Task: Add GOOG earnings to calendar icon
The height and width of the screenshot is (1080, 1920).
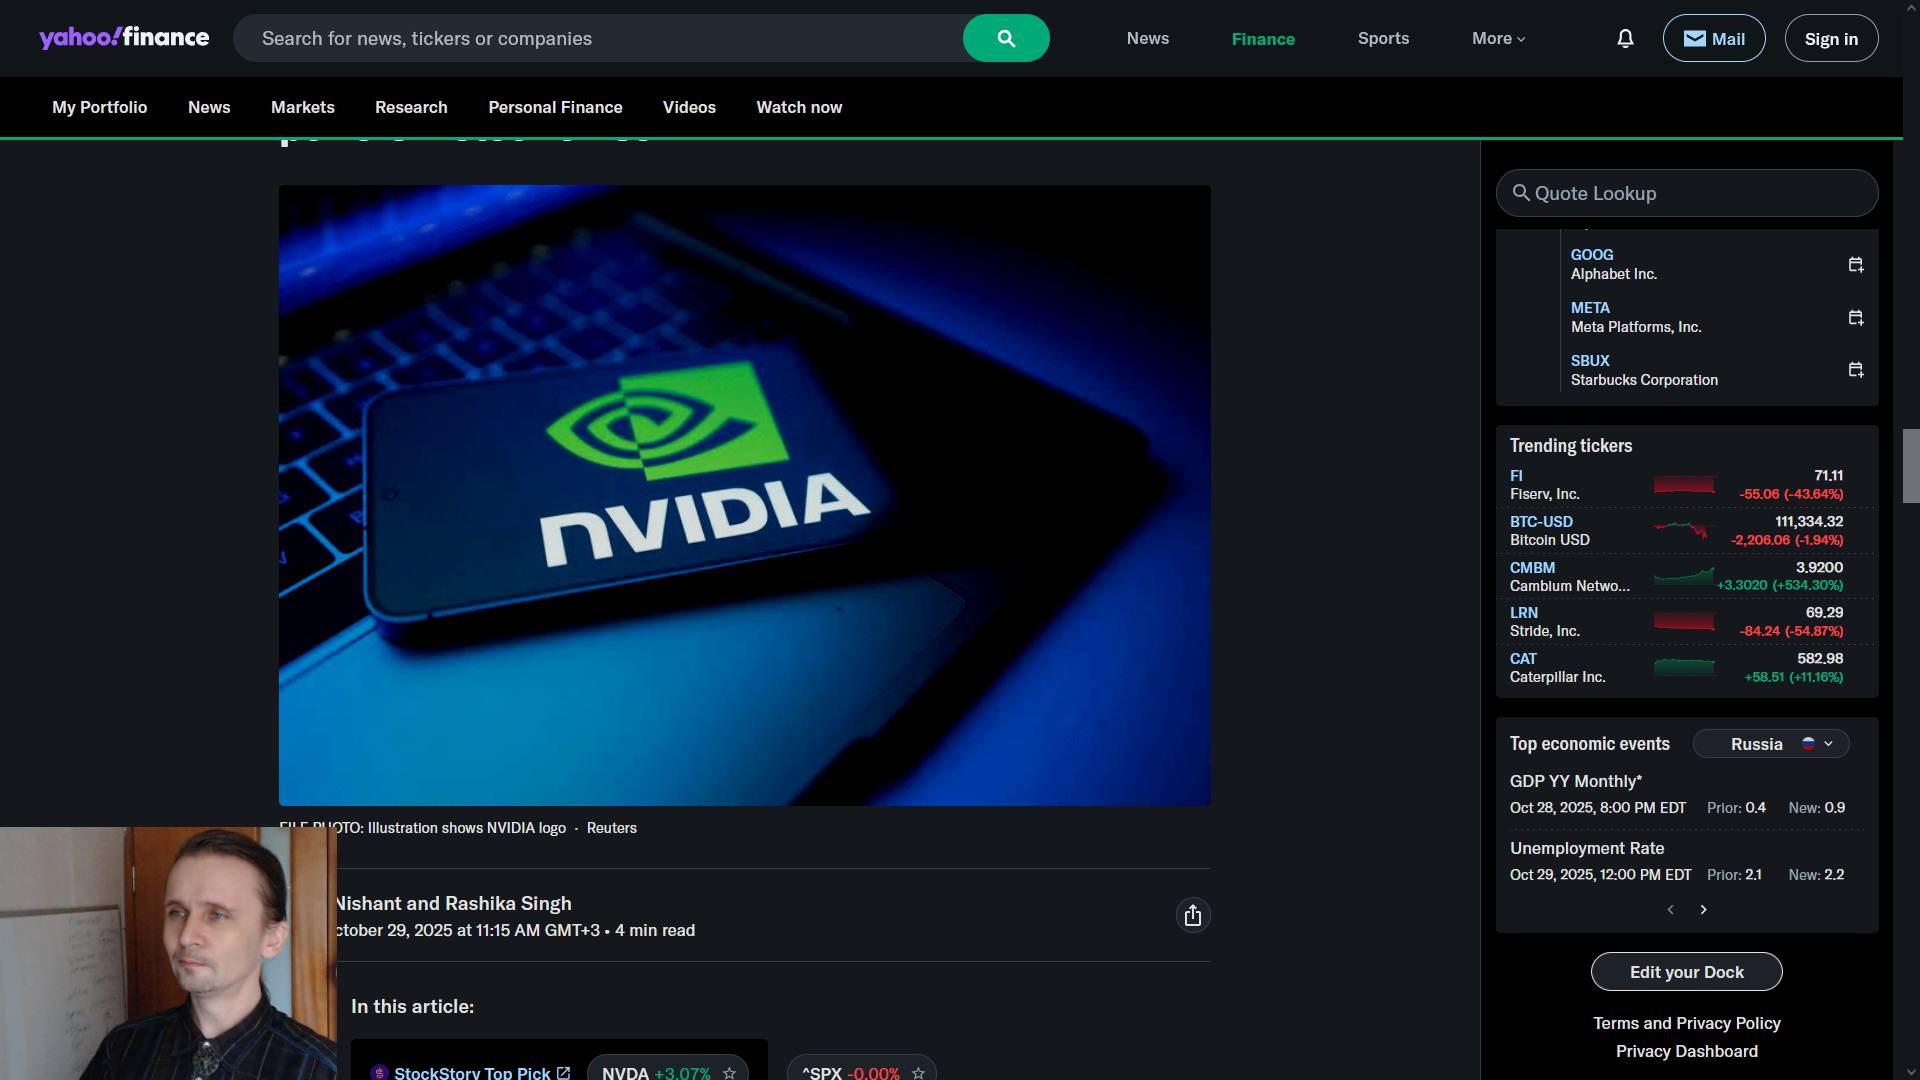Action: click(1855, 265)
